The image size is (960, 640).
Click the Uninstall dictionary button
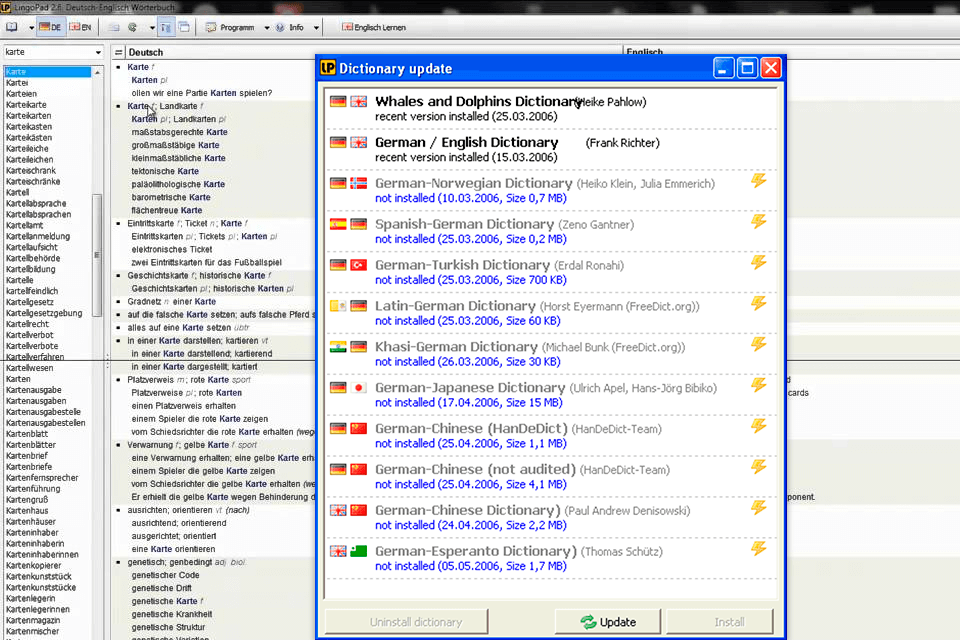407,622
